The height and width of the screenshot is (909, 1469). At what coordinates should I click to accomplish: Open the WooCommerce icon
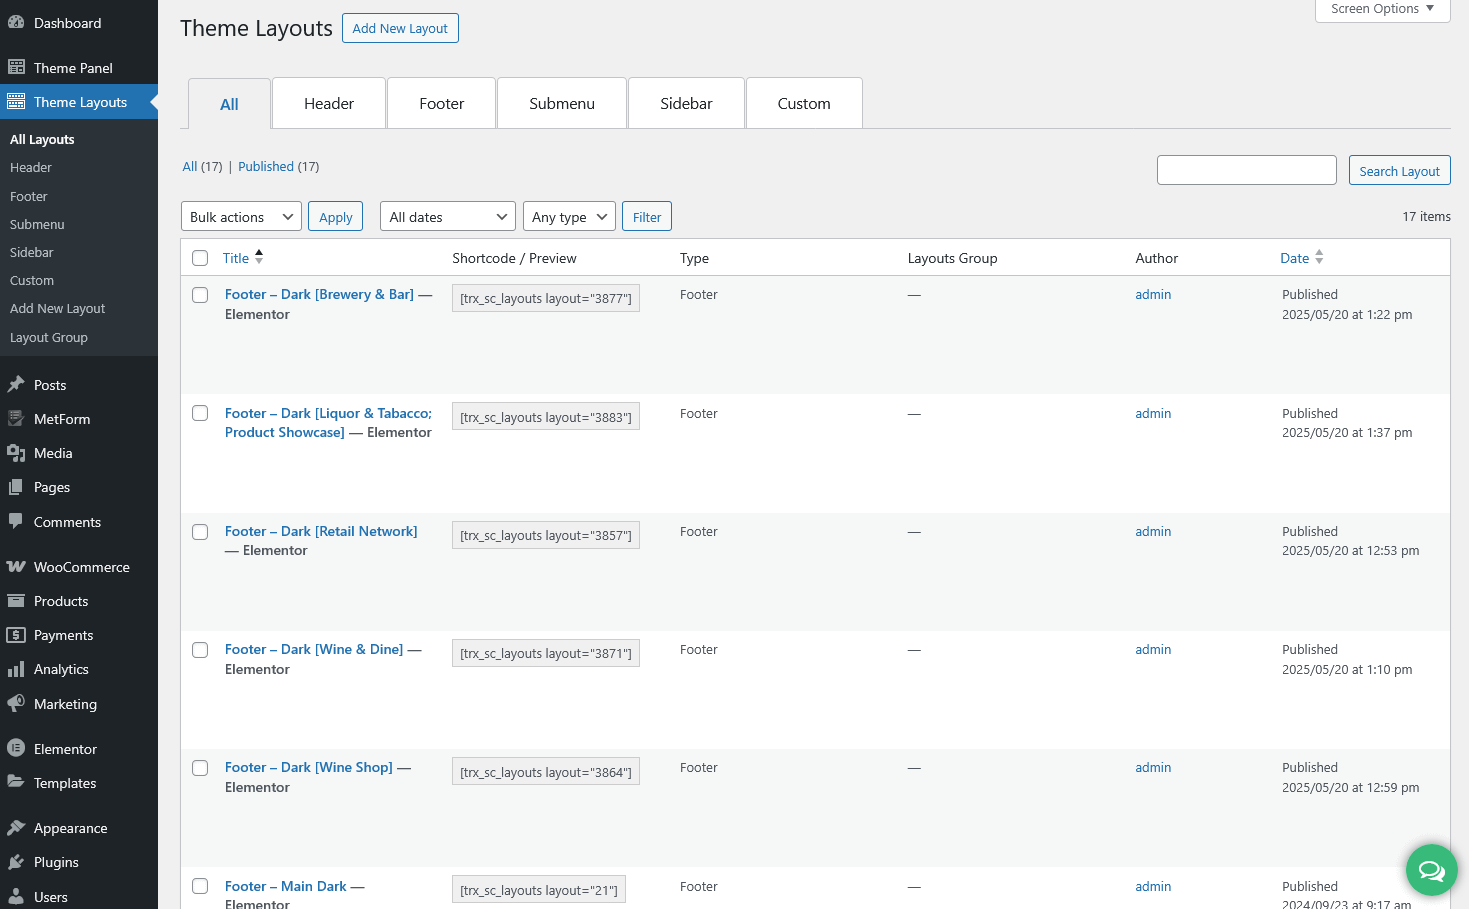pyautogui.click(x=16, y=566)
